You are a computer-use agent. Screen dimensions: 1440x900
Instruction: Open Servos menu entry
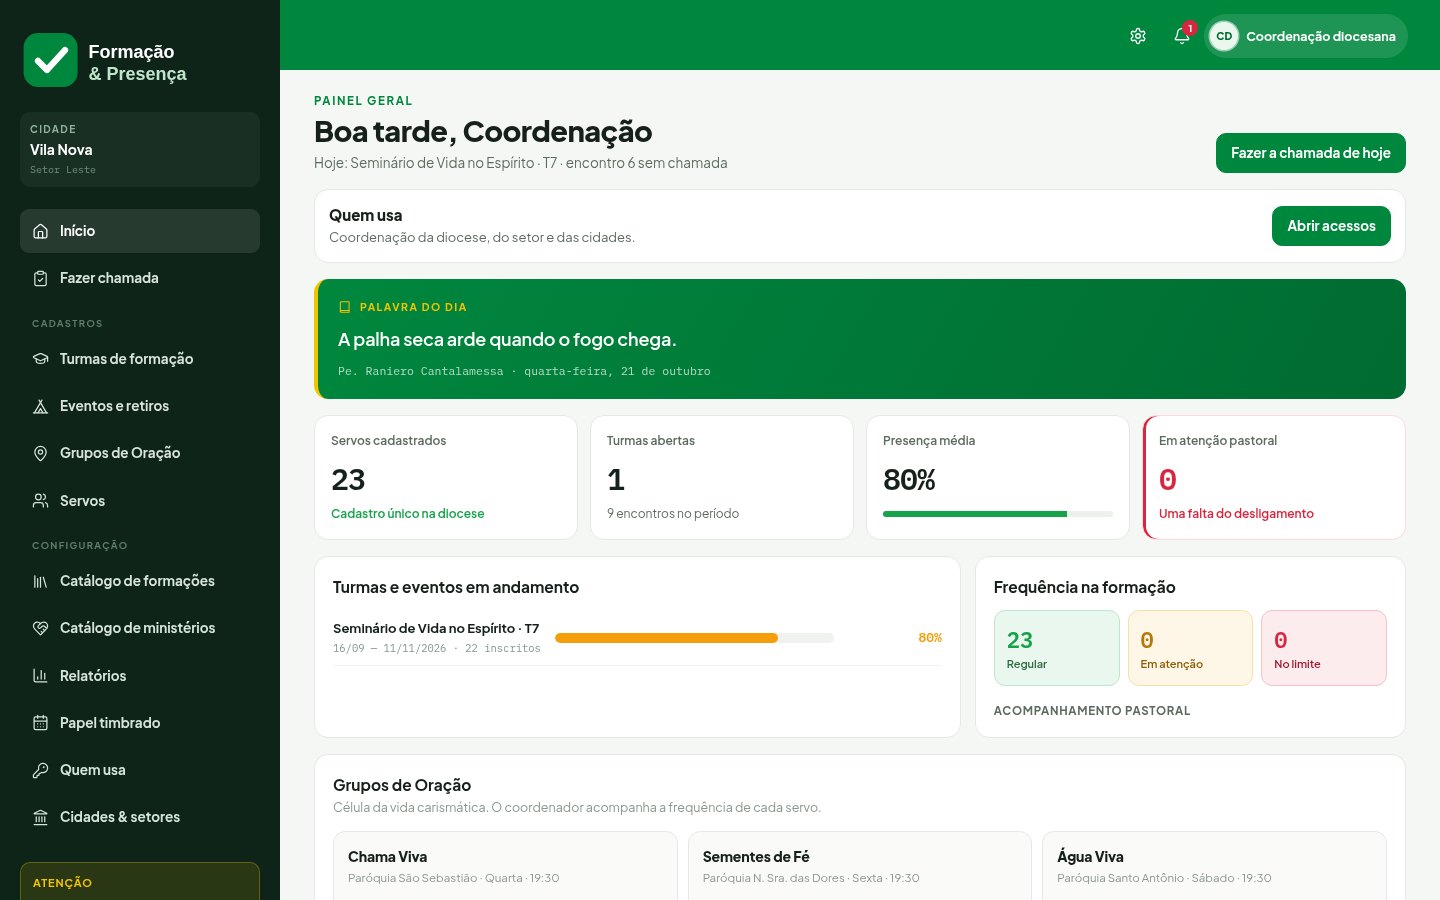pyautogui.click(x=140, y=501)
